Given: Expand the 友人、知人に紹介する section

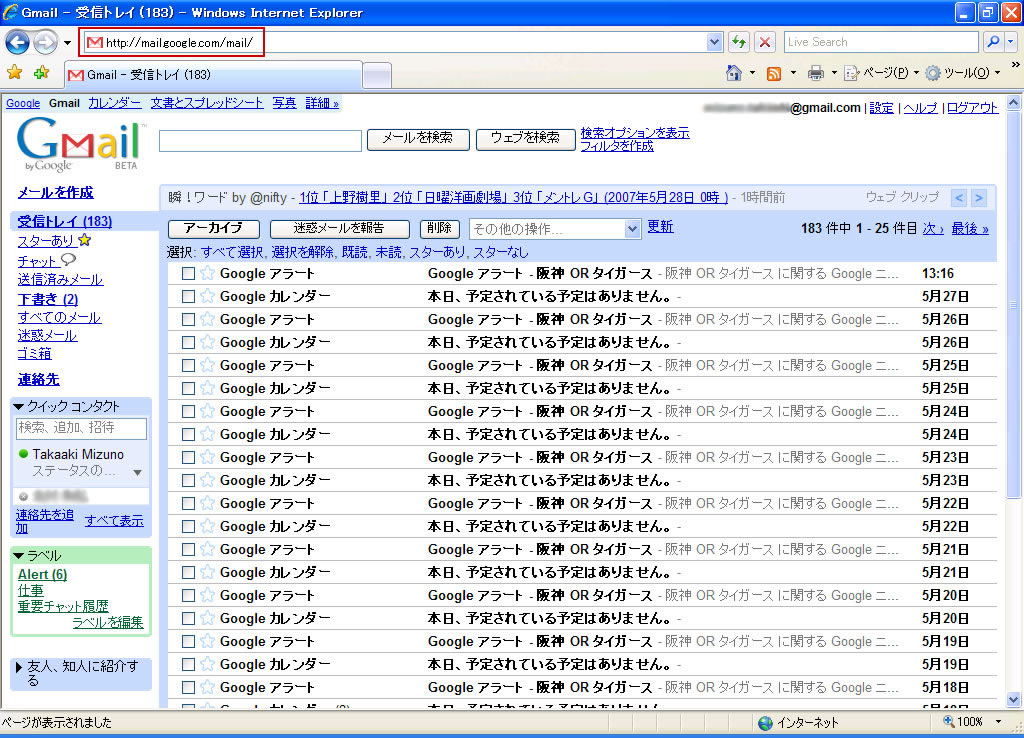Looking at the screenshot, I should (19, 666).
